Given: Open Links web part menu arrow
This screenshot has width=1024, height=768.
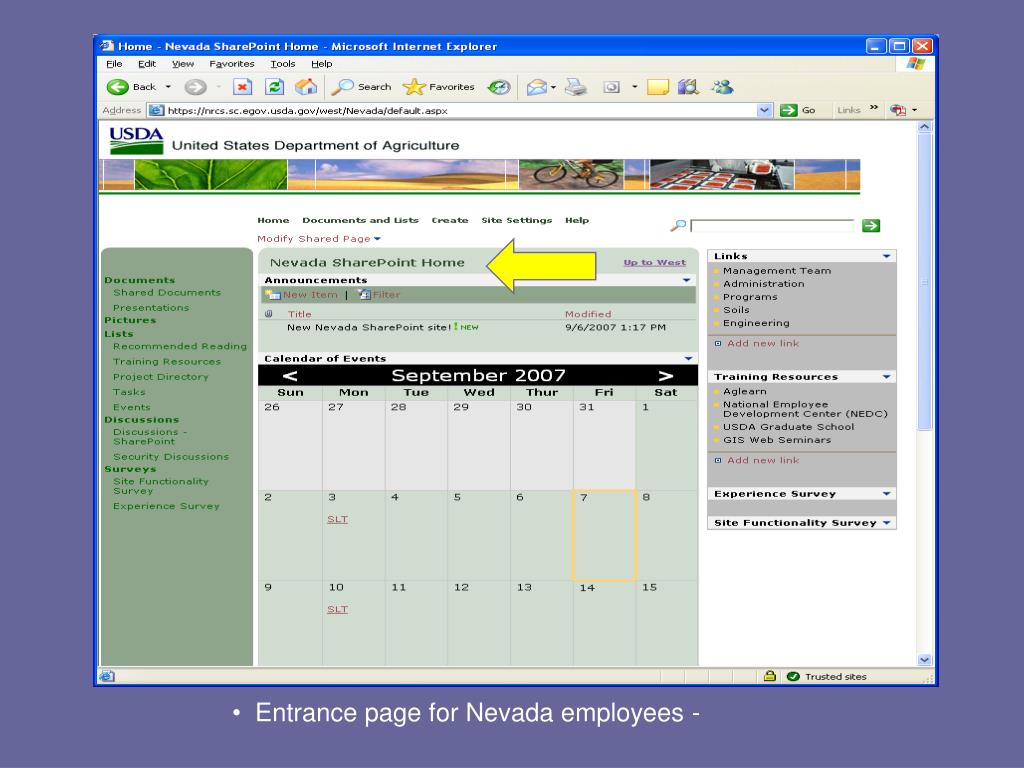Looking at the screenshot, I should click(886, 256).
